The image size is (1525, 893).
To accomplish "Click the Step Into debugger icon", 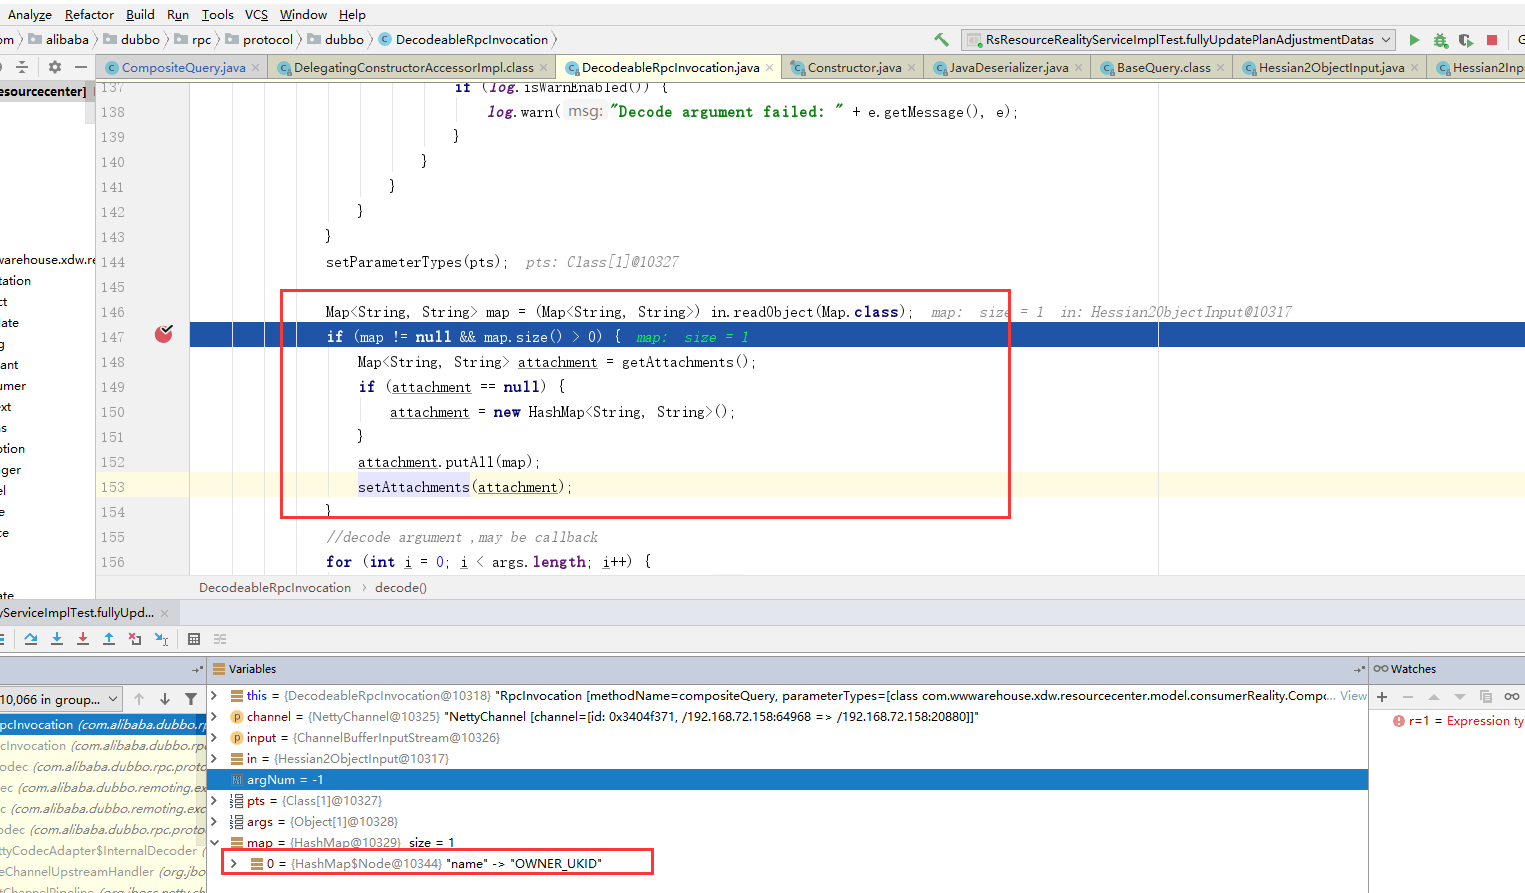I will pos(56,638).
